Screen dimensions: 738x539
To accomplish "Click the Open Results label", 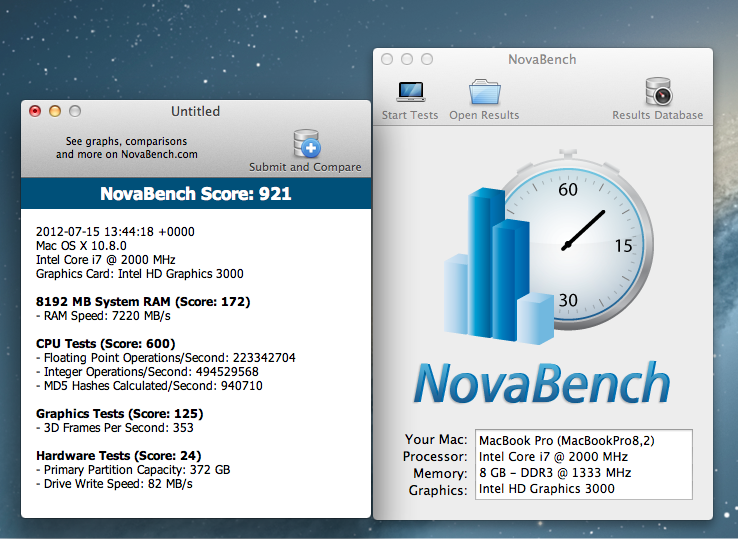I will (484, 115).
